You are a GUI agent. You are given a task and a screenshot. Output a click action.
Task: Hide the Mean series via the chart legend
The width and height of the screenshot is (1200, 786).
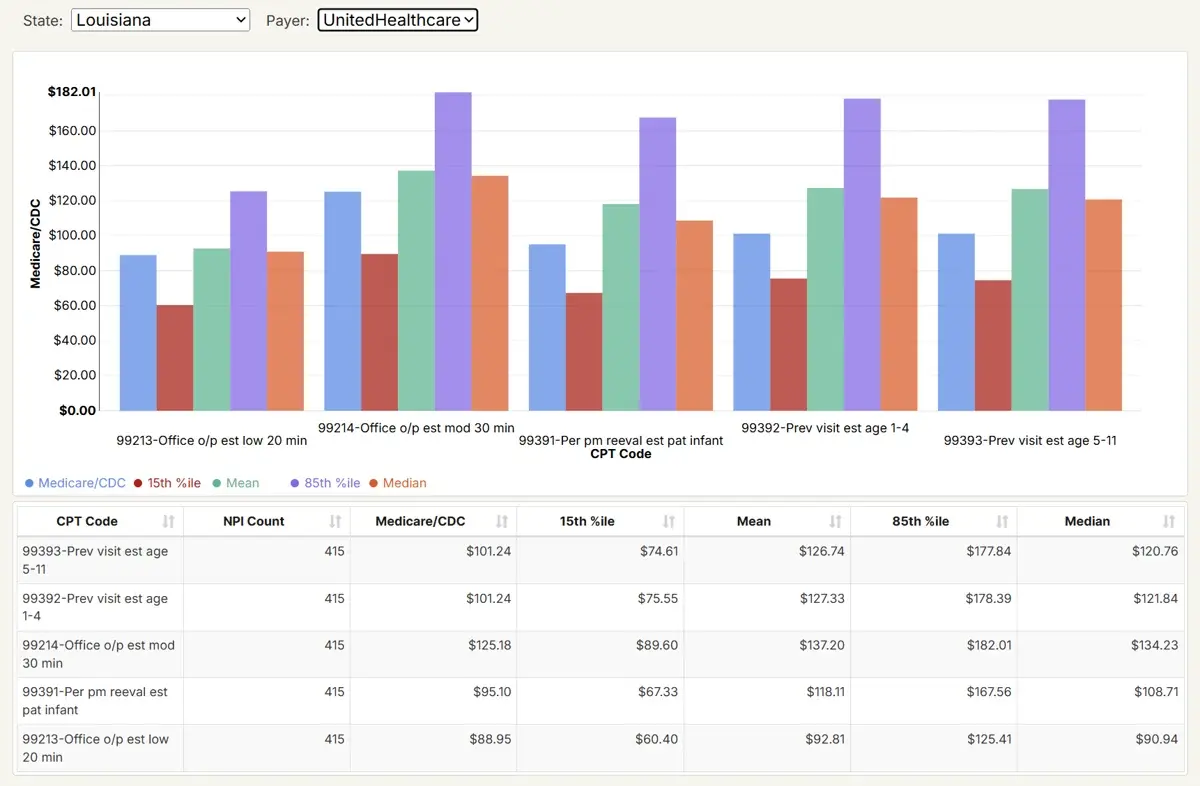click(x=216, y=483)
